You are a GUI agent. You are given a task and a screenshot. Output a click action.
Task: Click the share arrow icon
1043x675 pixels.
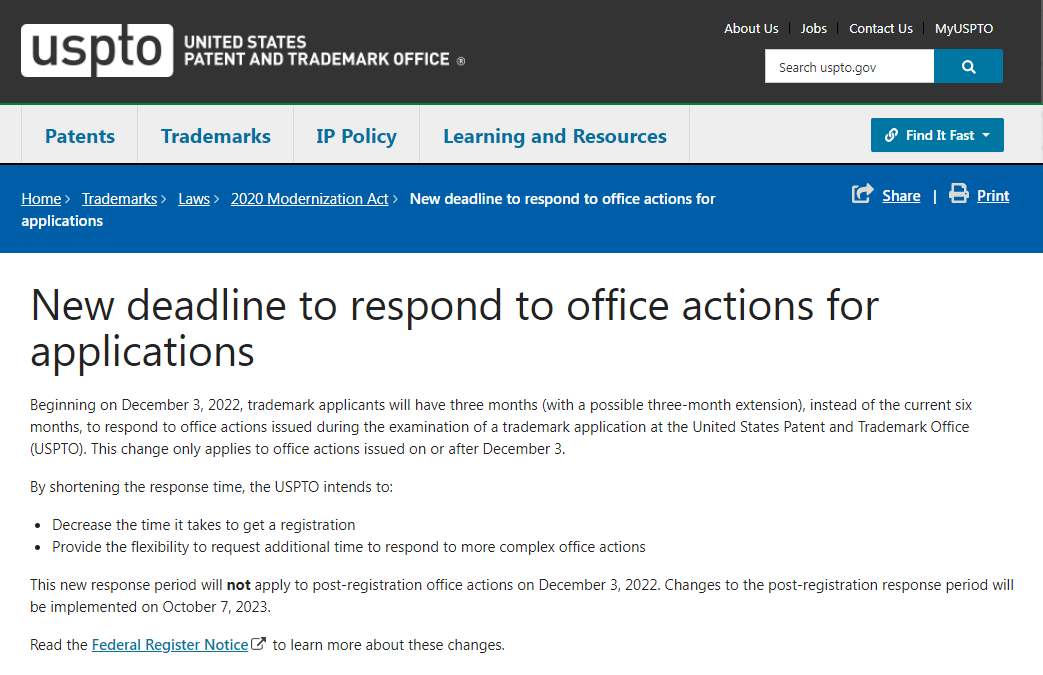pos(862,194)
